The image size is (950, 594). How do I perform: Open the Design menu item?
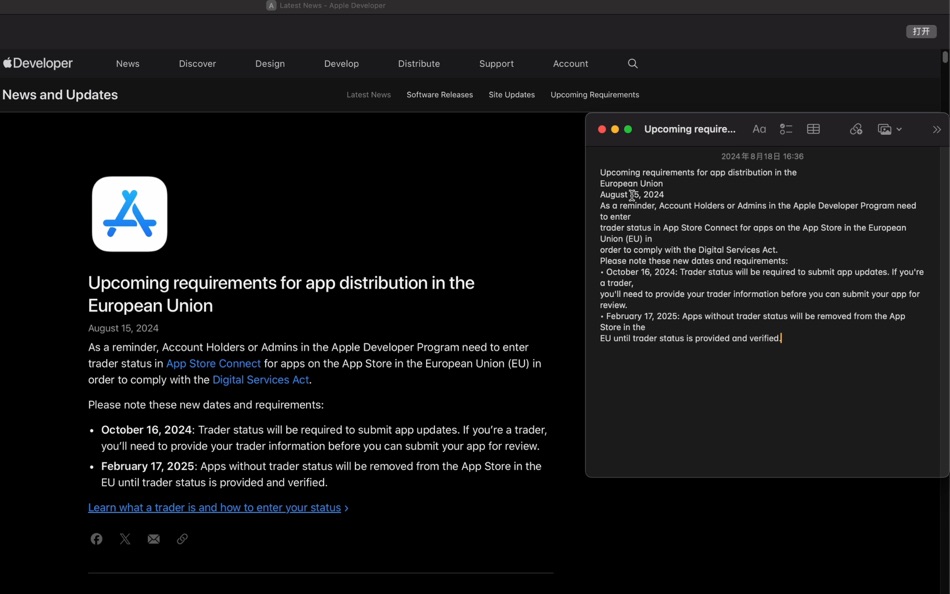(270, 64)
